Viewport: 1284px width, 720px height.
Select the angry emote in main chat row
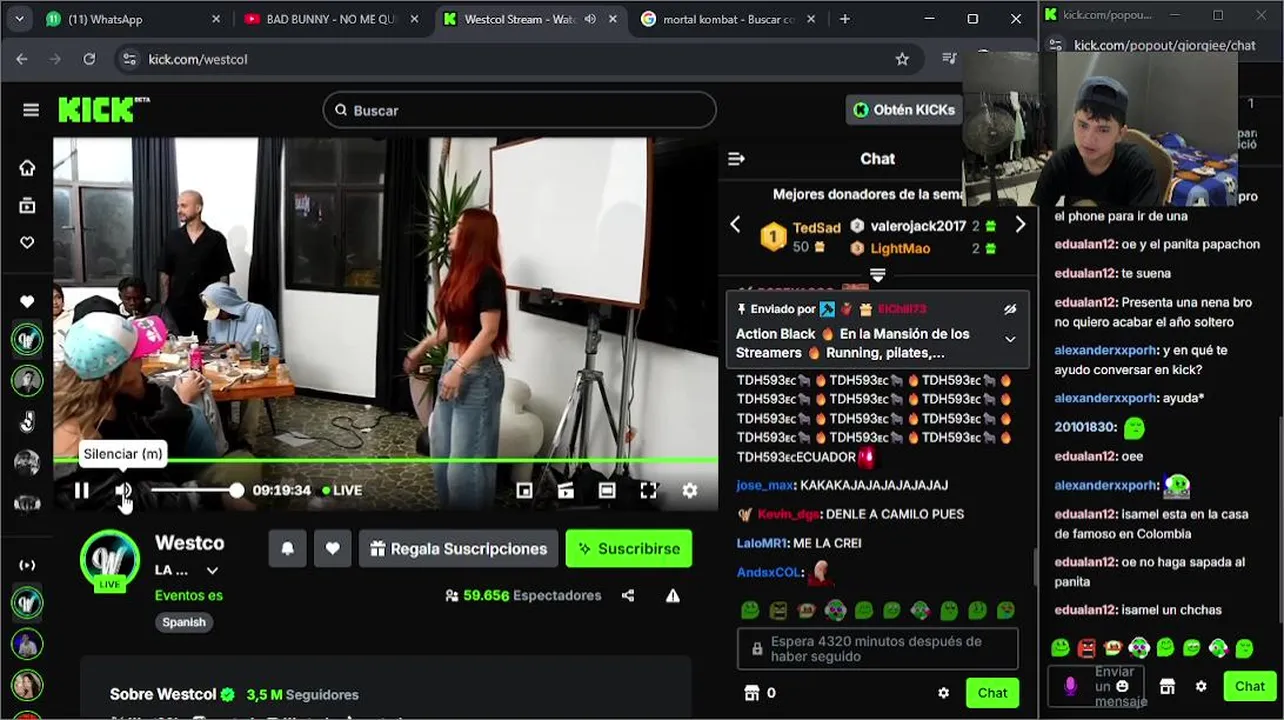pos(778,610)
